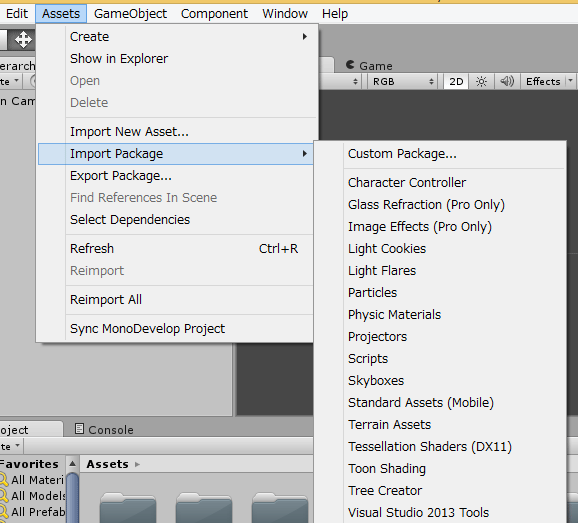Click the favorites list scroll-up arrow
578x523 pixels.
click(x=73, y=464)
